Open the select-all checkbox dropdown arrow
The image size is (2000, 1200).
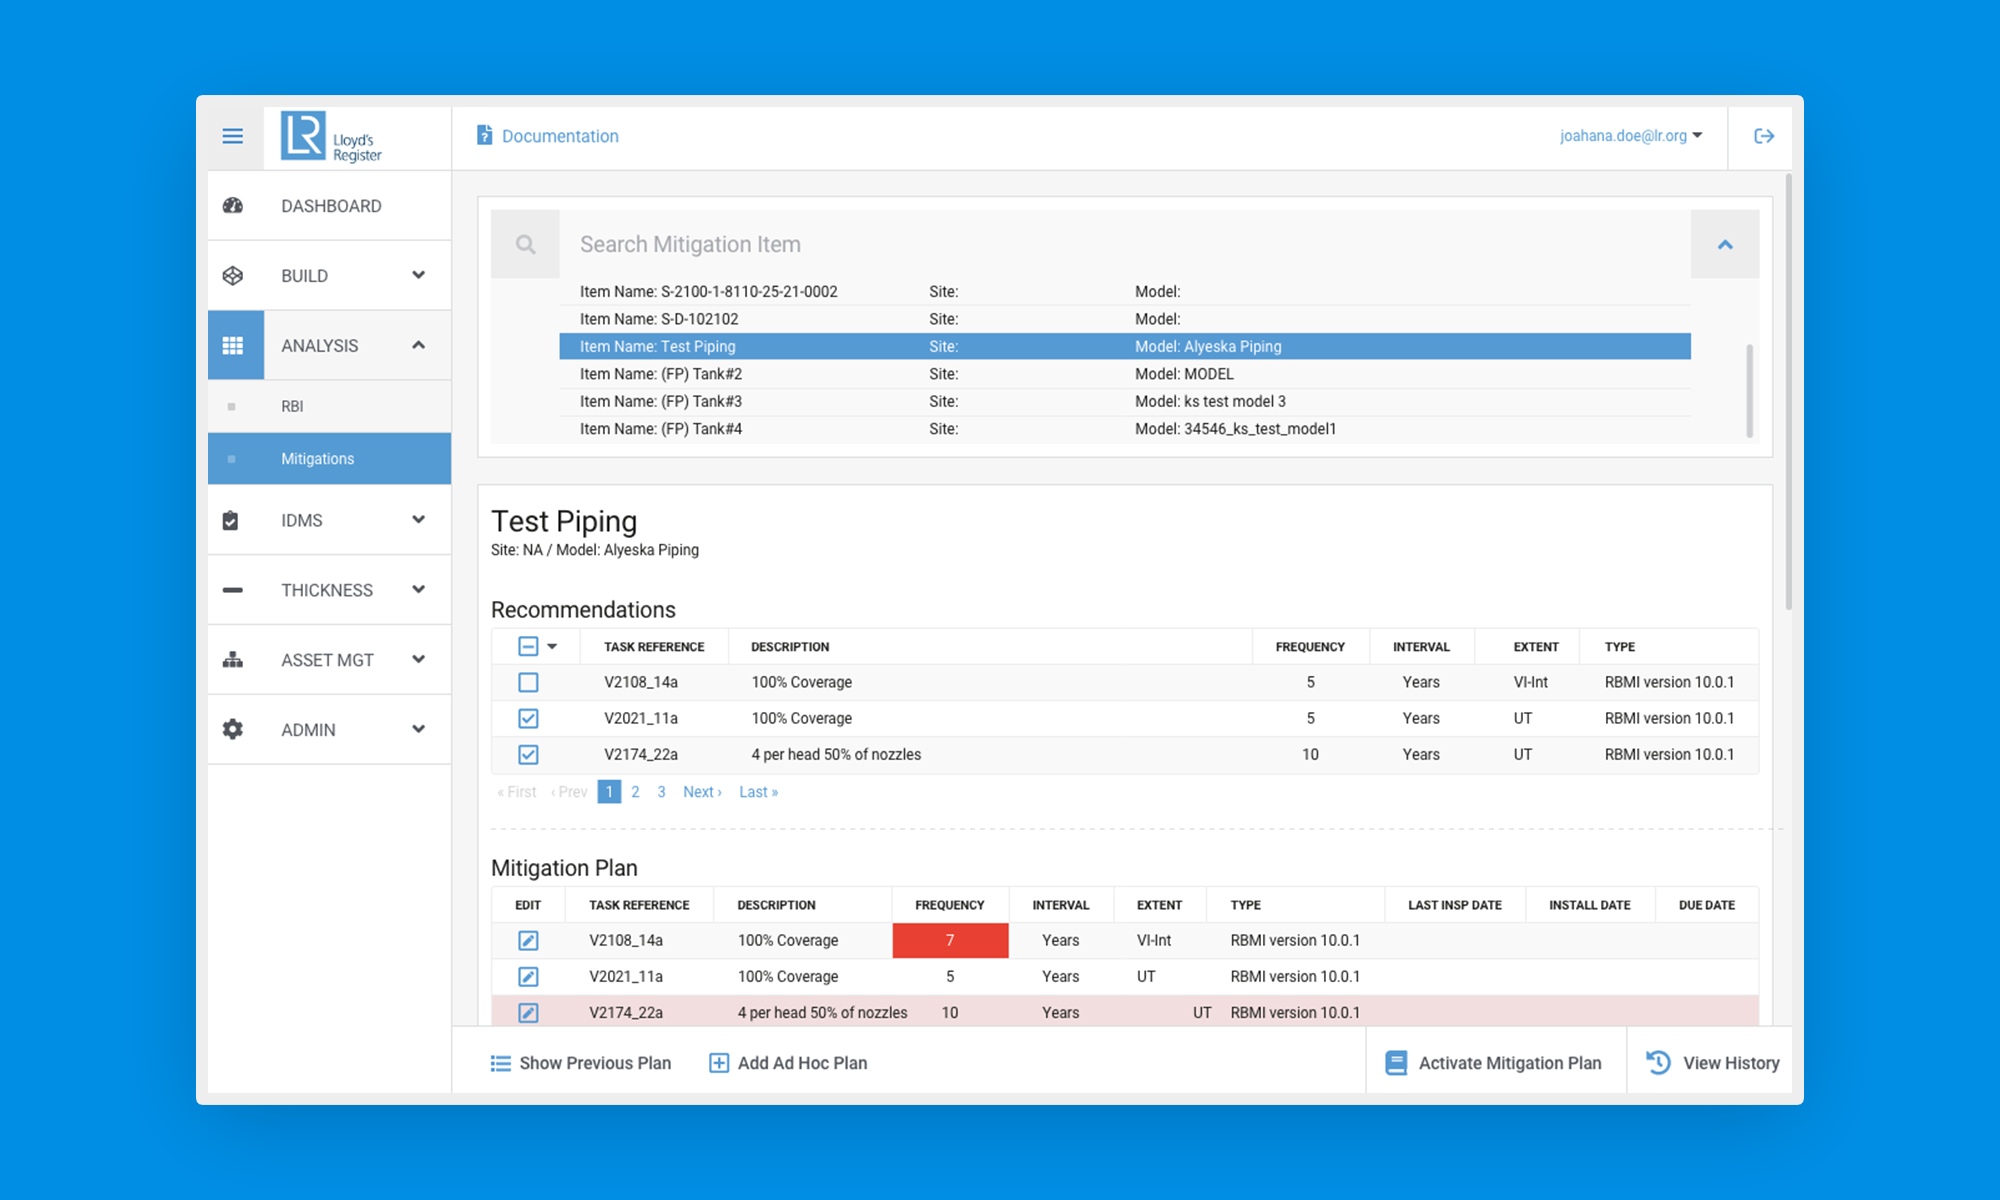click(552, 646)
